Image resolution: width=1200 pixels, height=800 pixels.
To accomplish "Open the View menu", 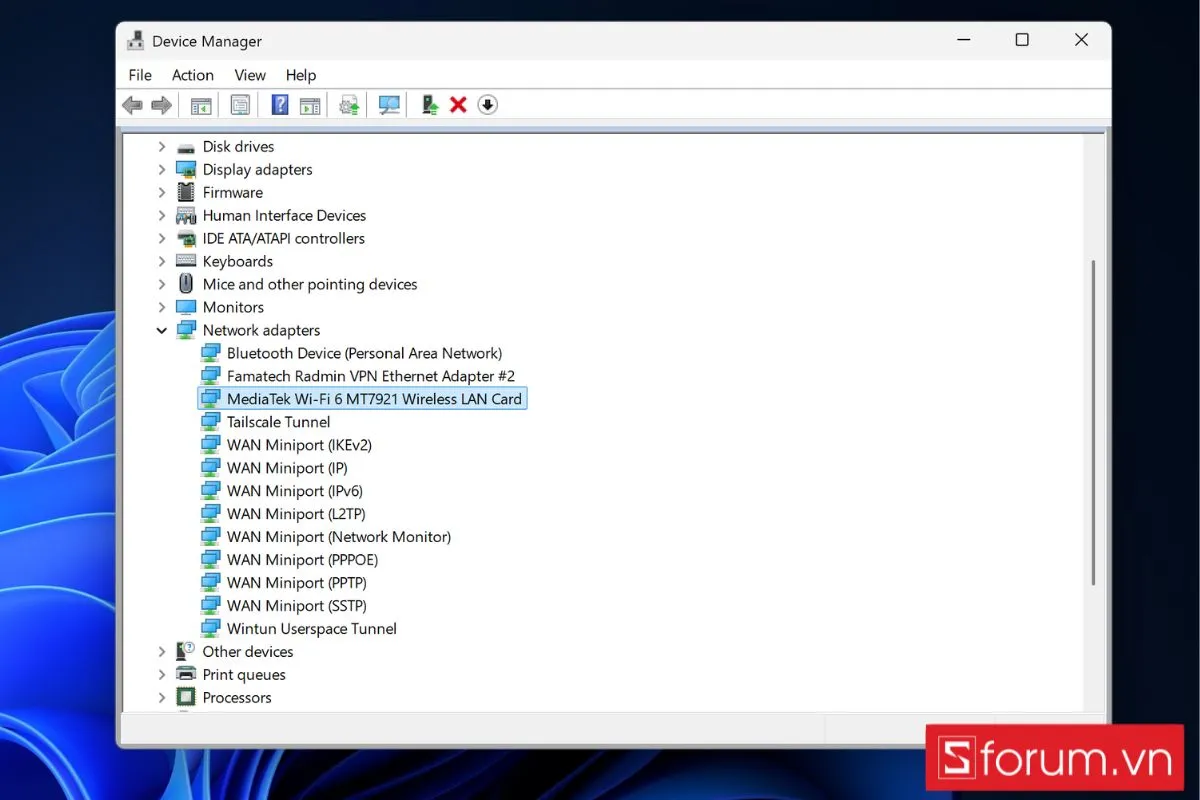I will [x=250, y=75].
